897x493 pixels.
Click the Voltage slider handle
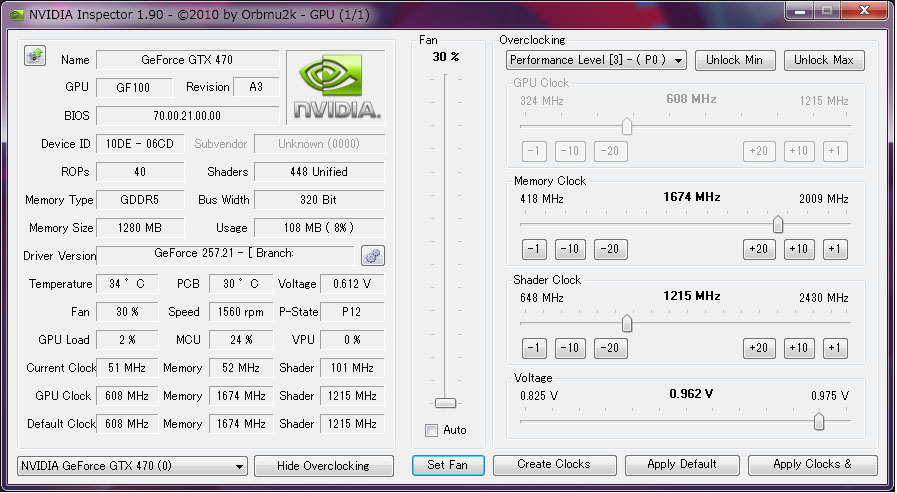coord(819,422)
